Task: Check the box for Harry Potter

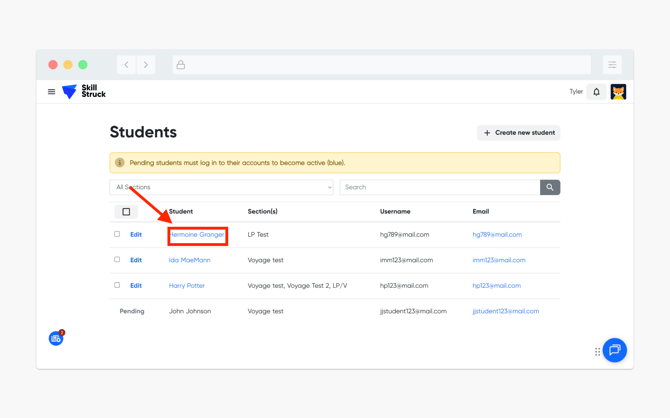Action: (x=117, y=285)
